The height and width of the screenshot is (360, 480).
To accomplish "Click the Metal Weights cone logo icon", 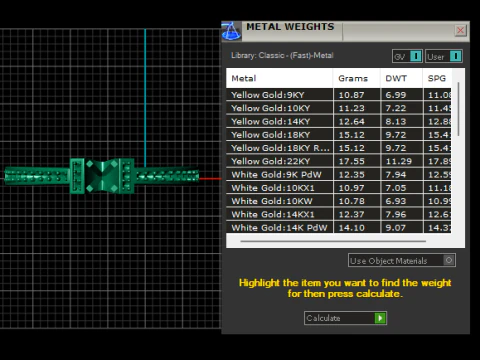I will pos(231,31).
